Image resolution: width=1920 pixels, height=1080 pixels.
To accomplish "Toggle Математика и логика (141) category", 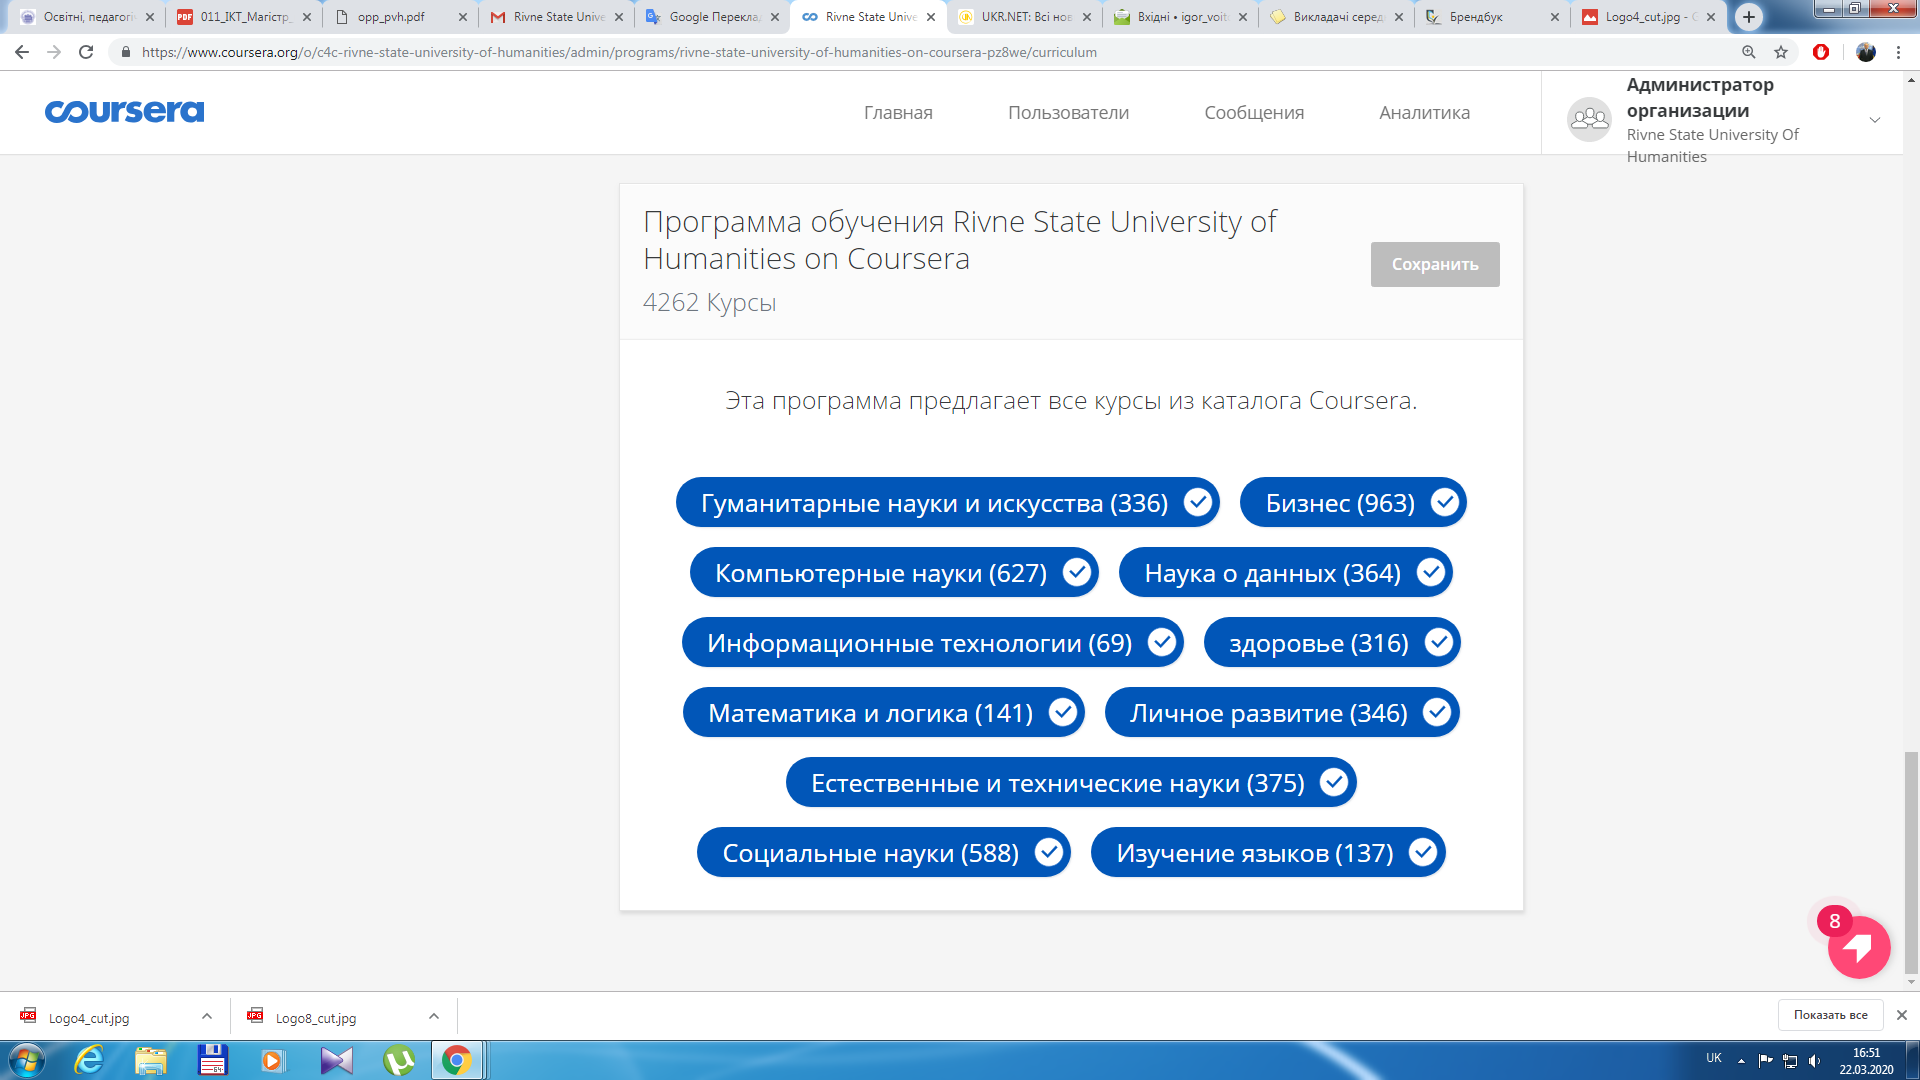I will click(x=884, y=712).
